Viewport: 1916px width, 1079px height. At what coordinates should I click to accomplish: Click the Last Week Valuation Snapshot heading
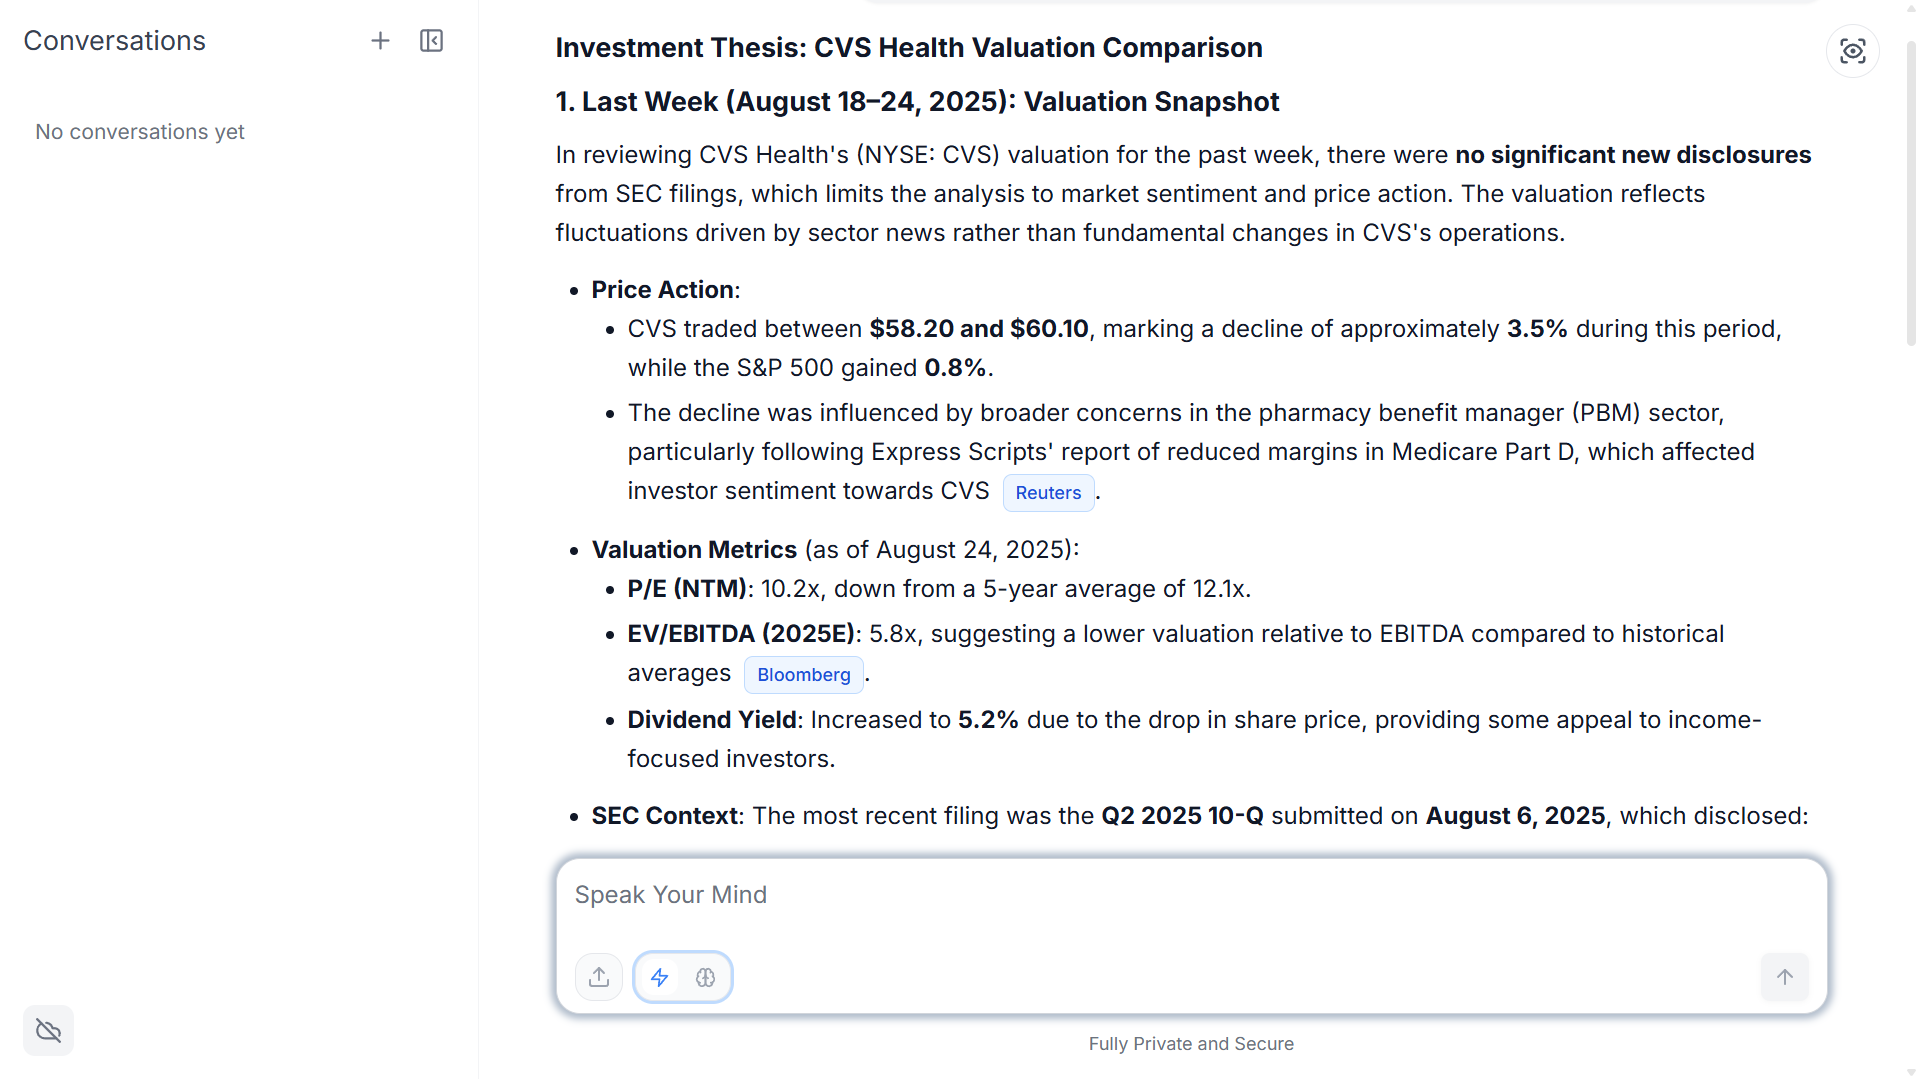click(917, 102)
